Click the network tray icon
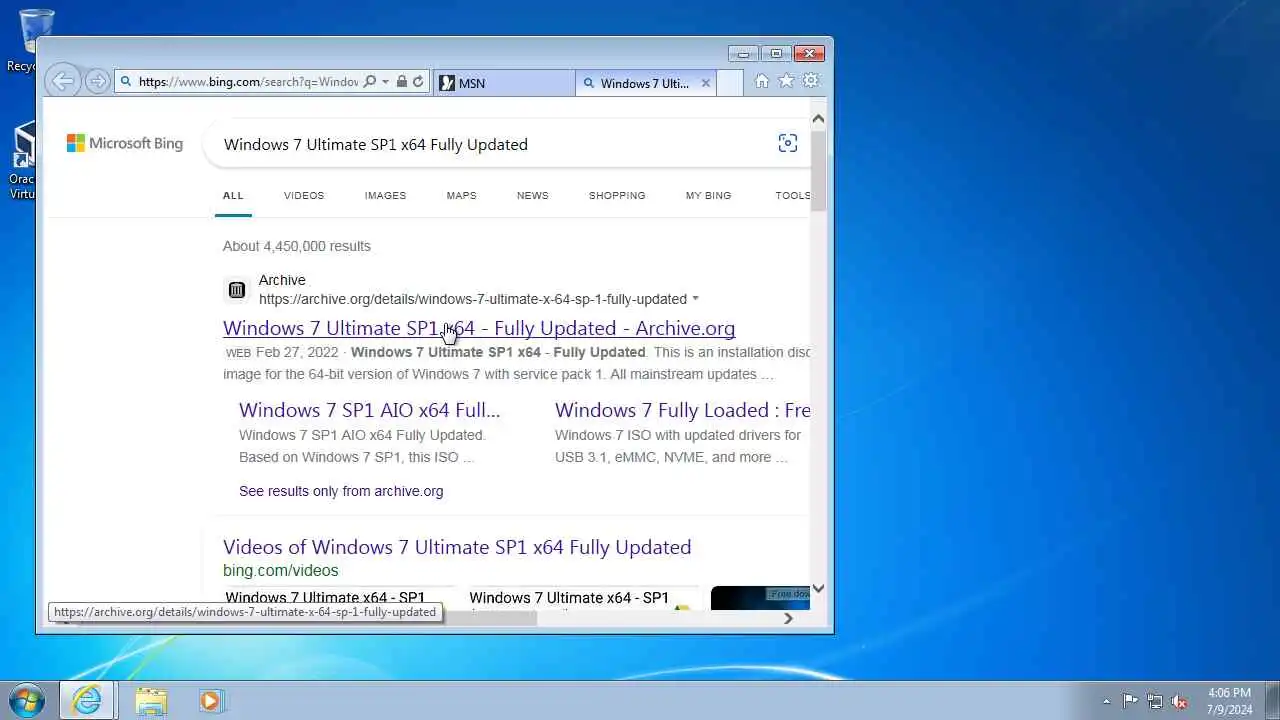This screenshot has height=720, width=1280. 1155,701
